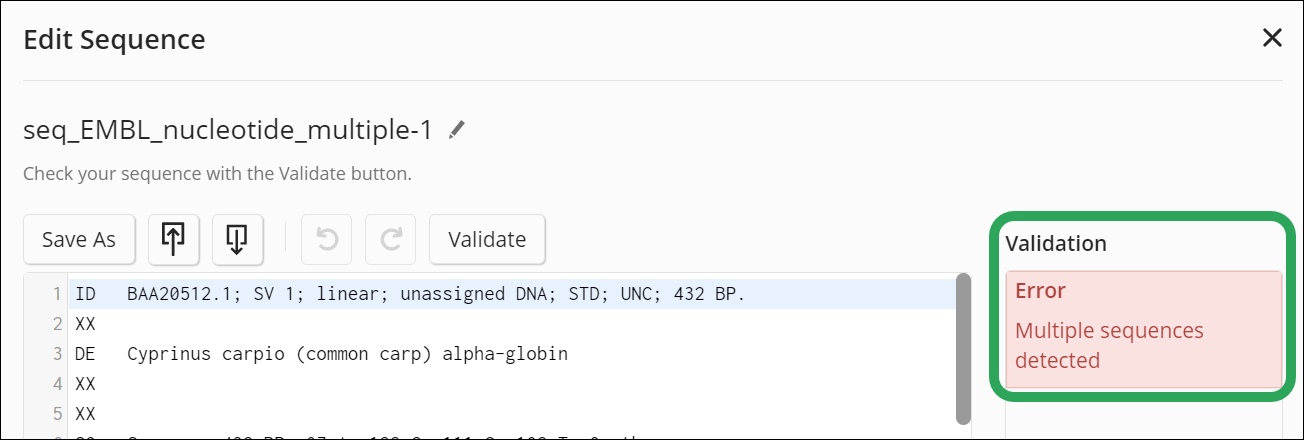Close the Edit Sequence dialog
This screenshot has width=1304, height=440.
click(1272, 39)
